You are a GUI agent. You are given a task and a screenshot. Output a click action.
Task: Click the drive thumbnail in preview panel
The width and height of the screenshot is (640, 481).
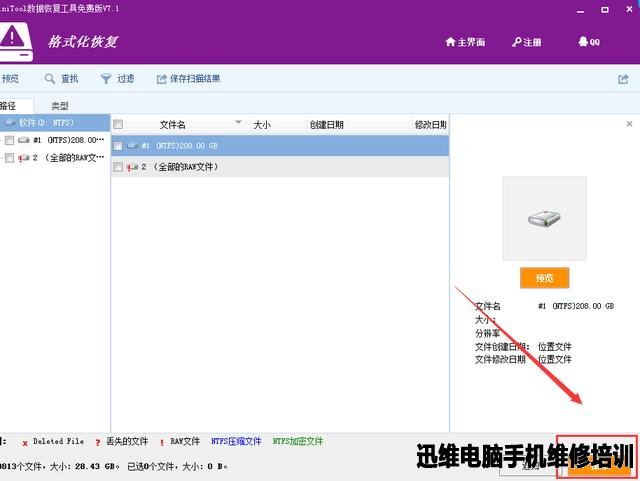pos(544,218)
